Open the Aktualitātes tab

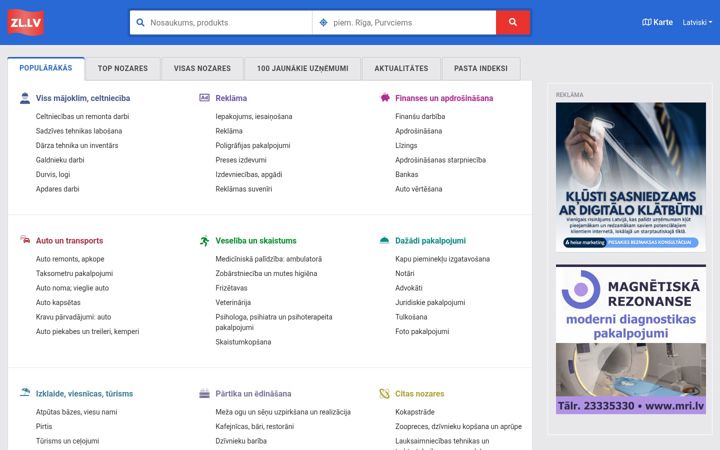(401, 68)
